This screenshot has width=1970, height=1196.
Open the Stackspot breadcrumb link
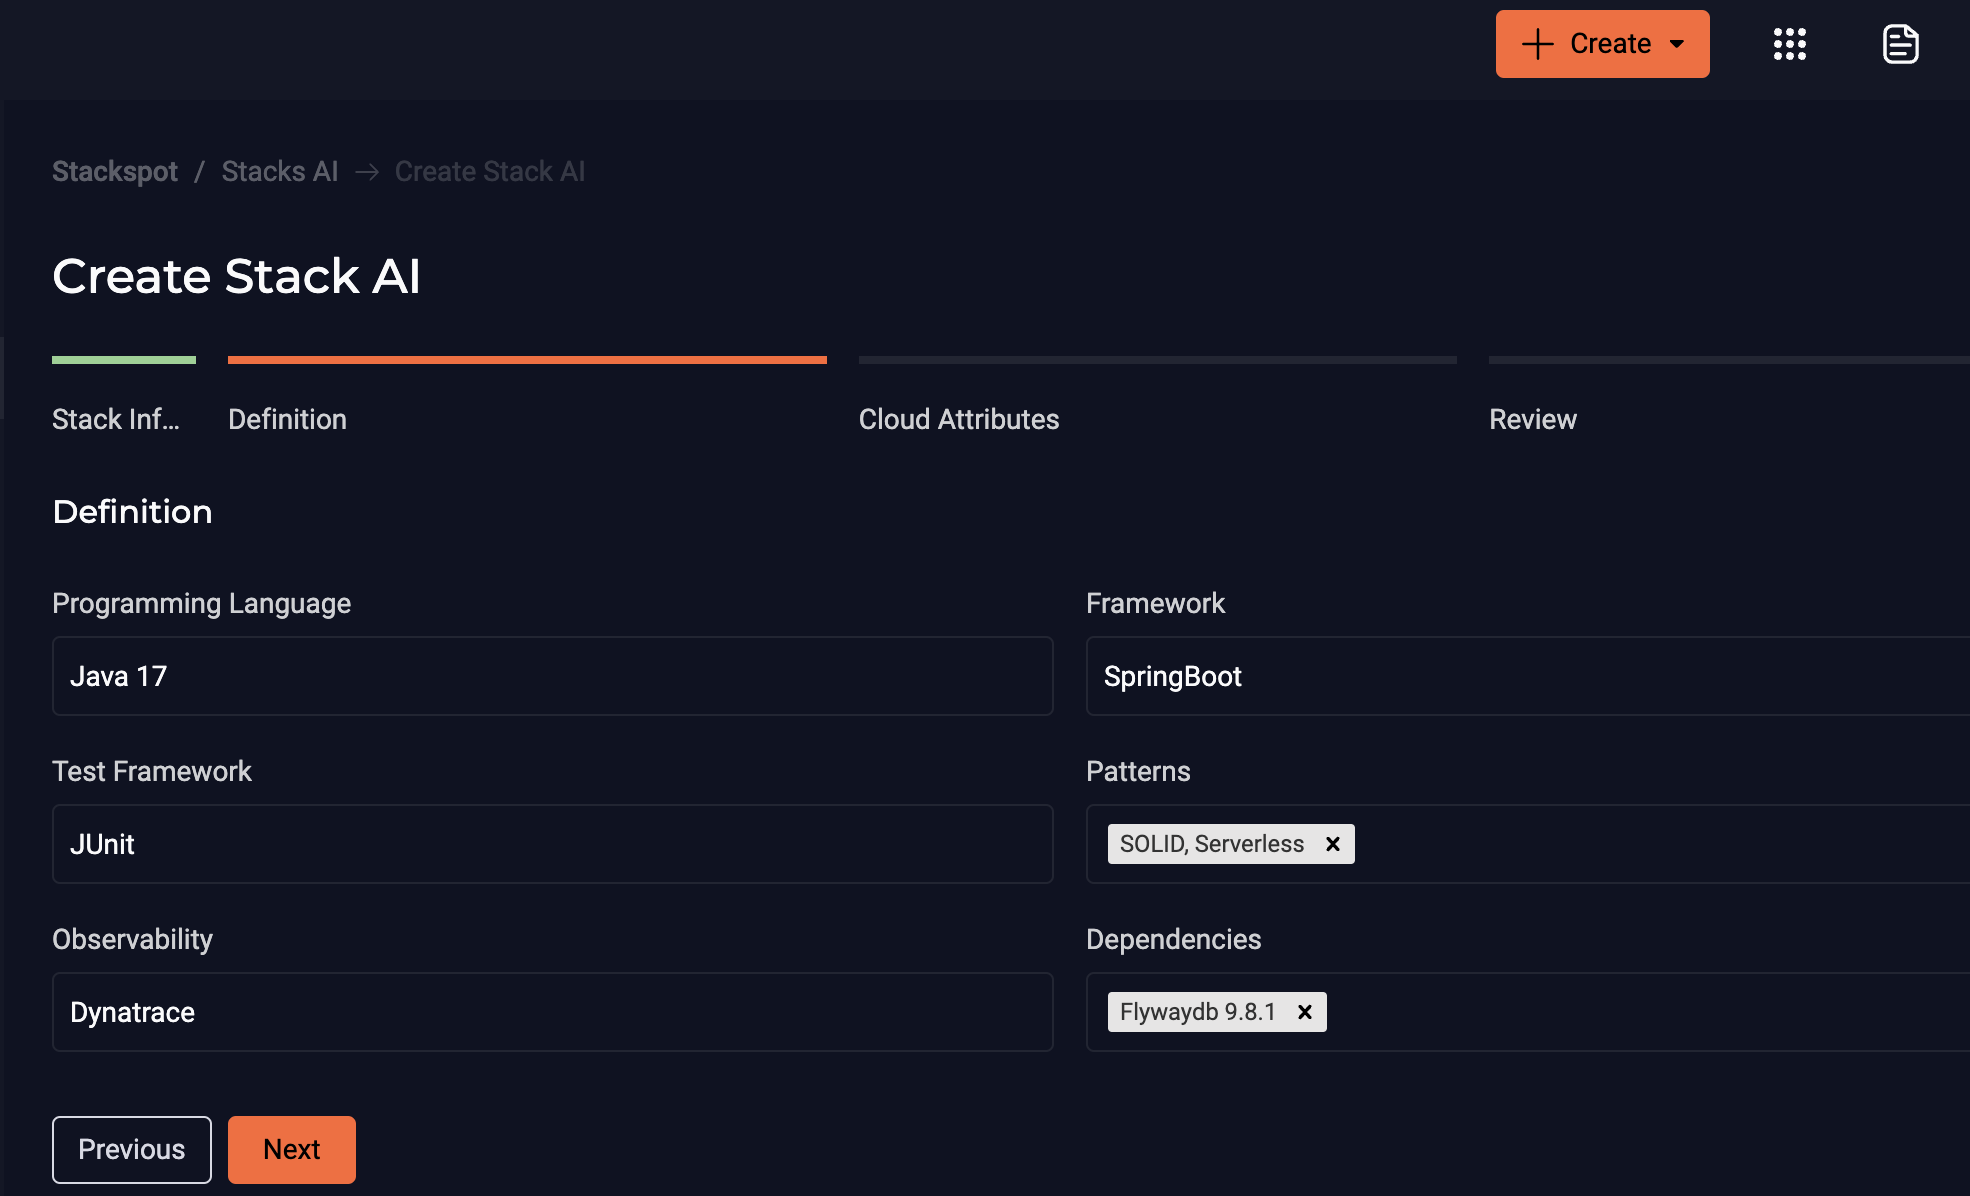(x=114, y=171)
